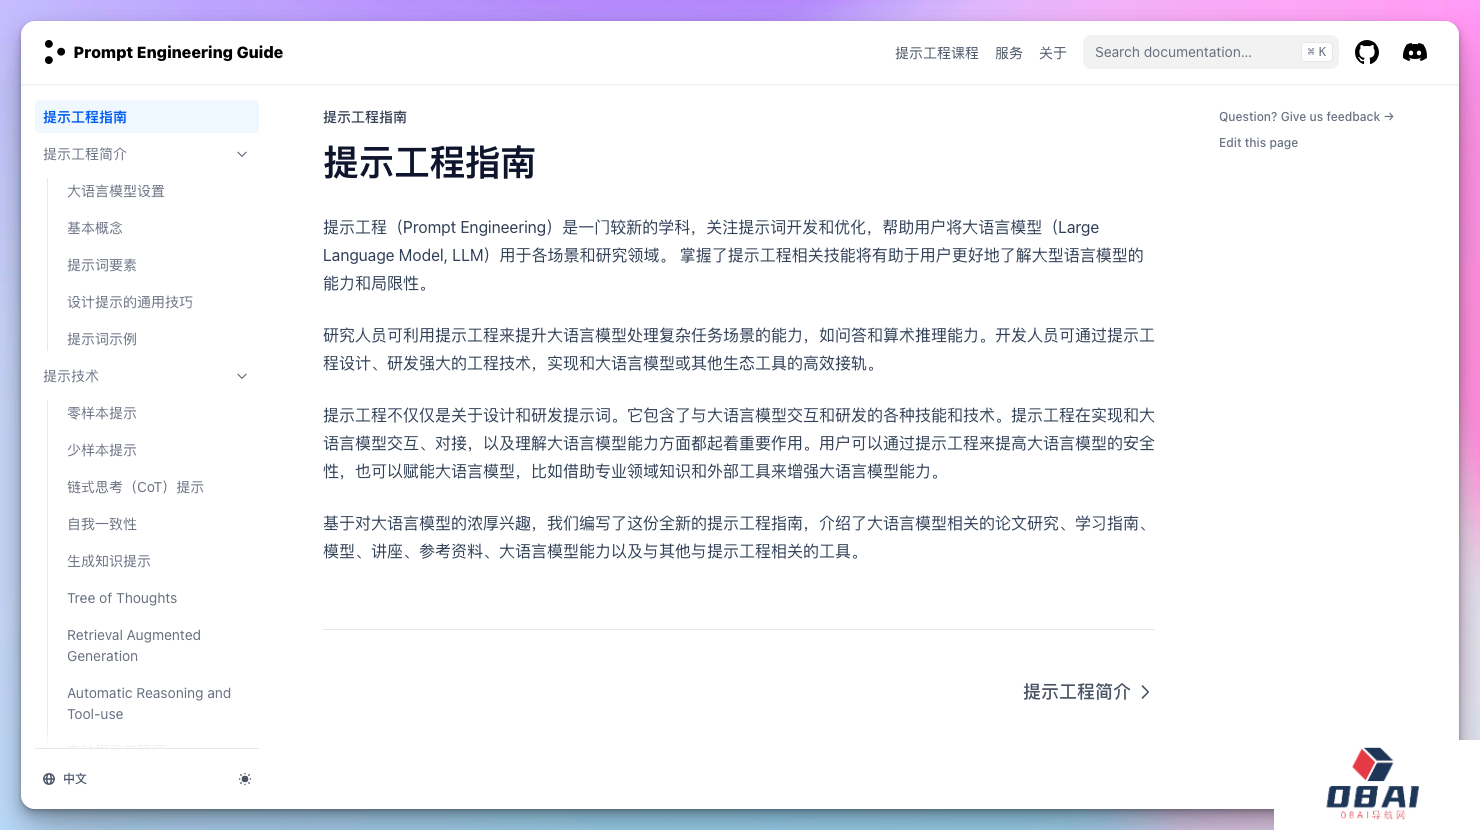The image size is (1480, 830).
Task: Open the 服务 nav menu item
Action: [1008, 53]
